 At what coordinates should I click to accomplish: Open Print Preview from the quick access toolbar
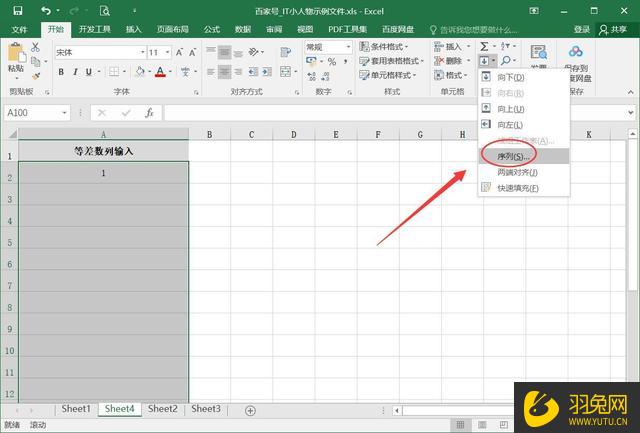(x=104, y=11)
